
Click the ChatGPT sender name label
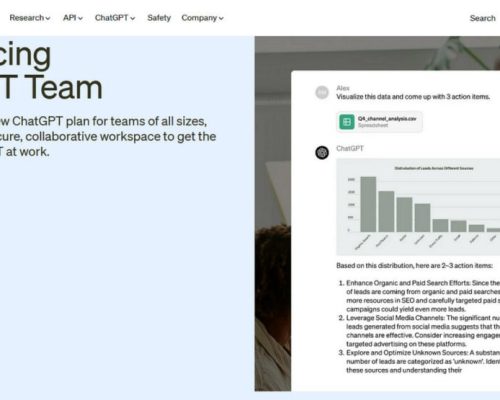(x=350, y=148)
